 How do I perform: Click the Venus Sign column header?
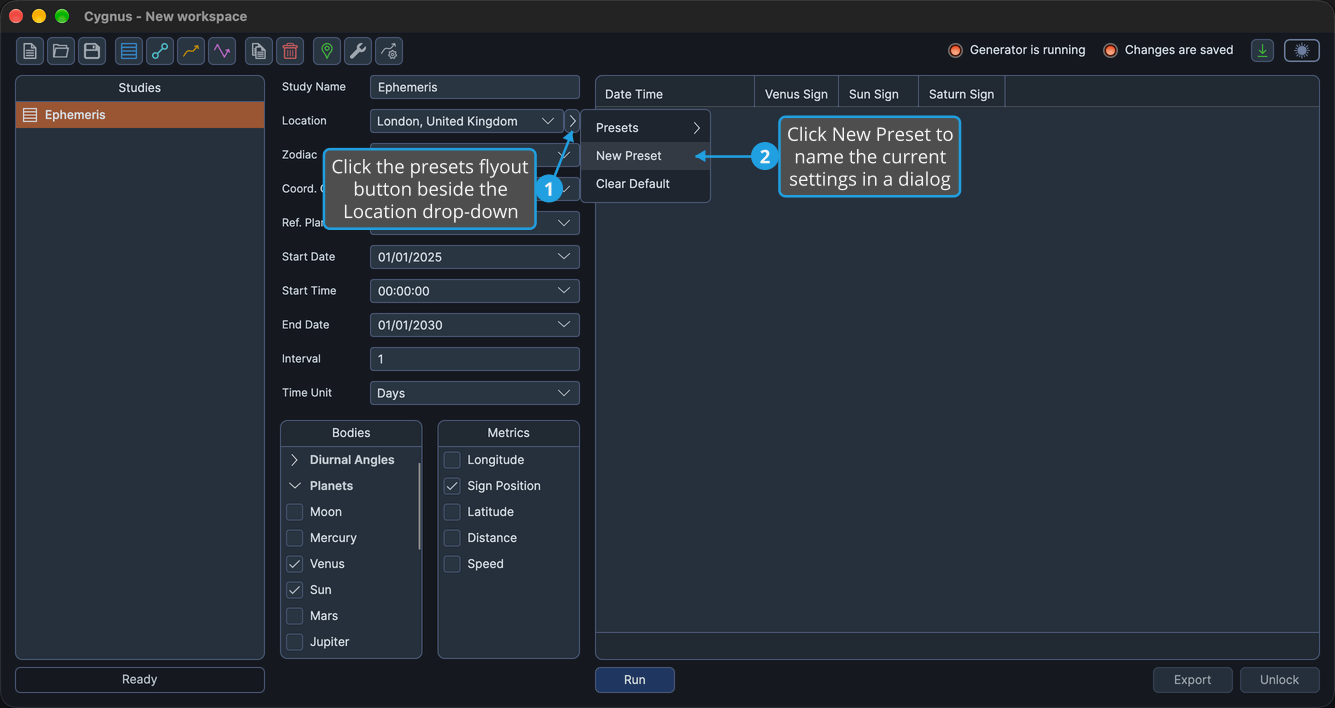coord(796,94)
